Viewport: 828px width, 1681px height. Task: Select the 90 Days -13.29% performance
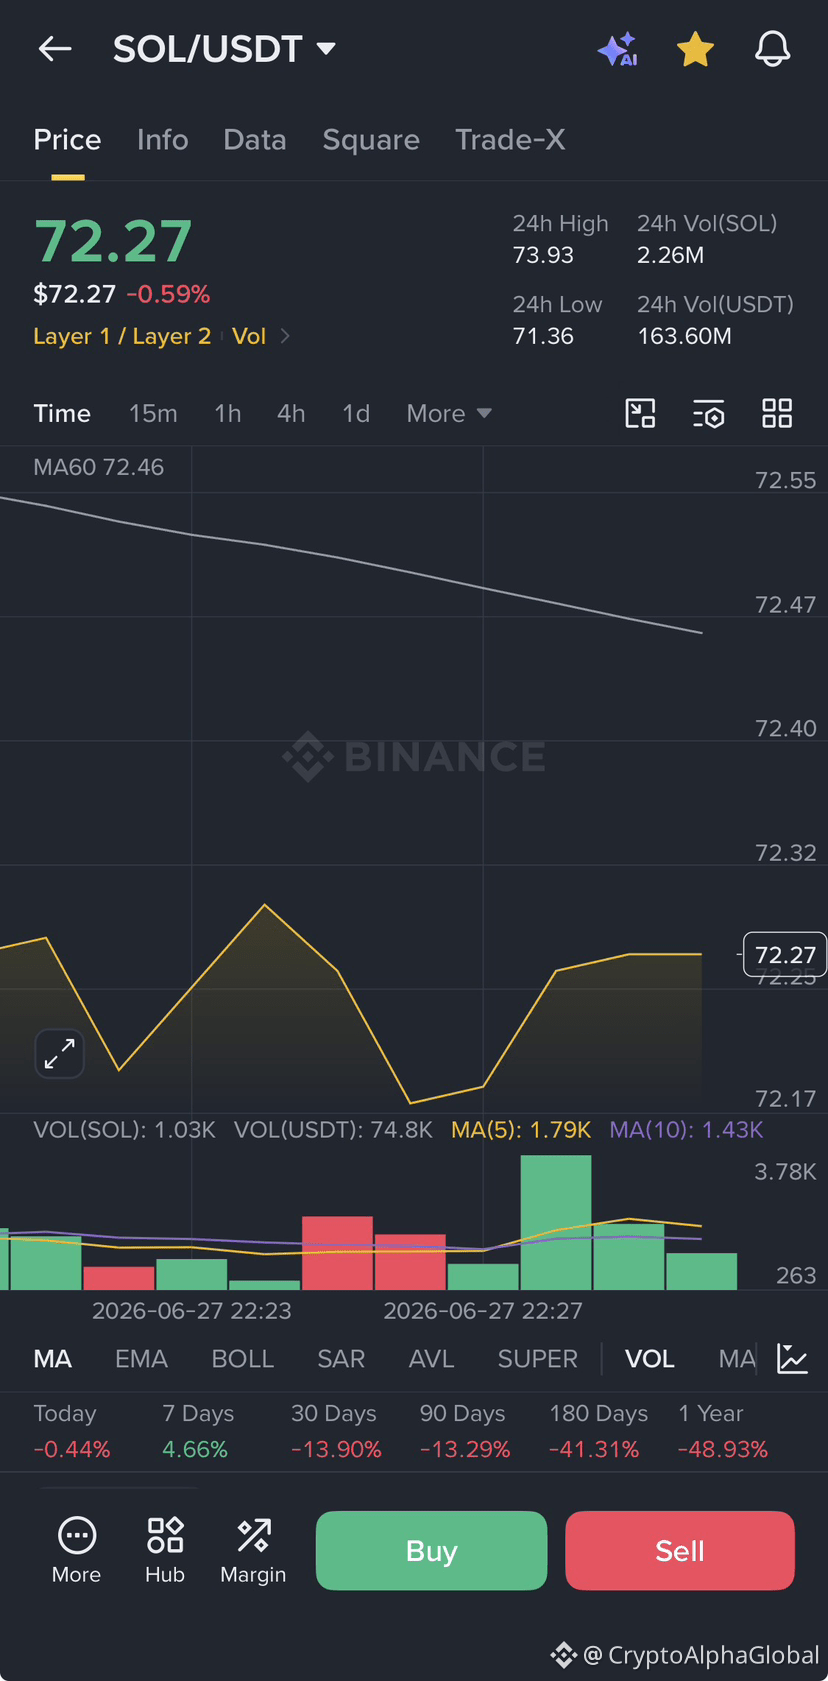pyautogui.click(x=465, y=1431)
